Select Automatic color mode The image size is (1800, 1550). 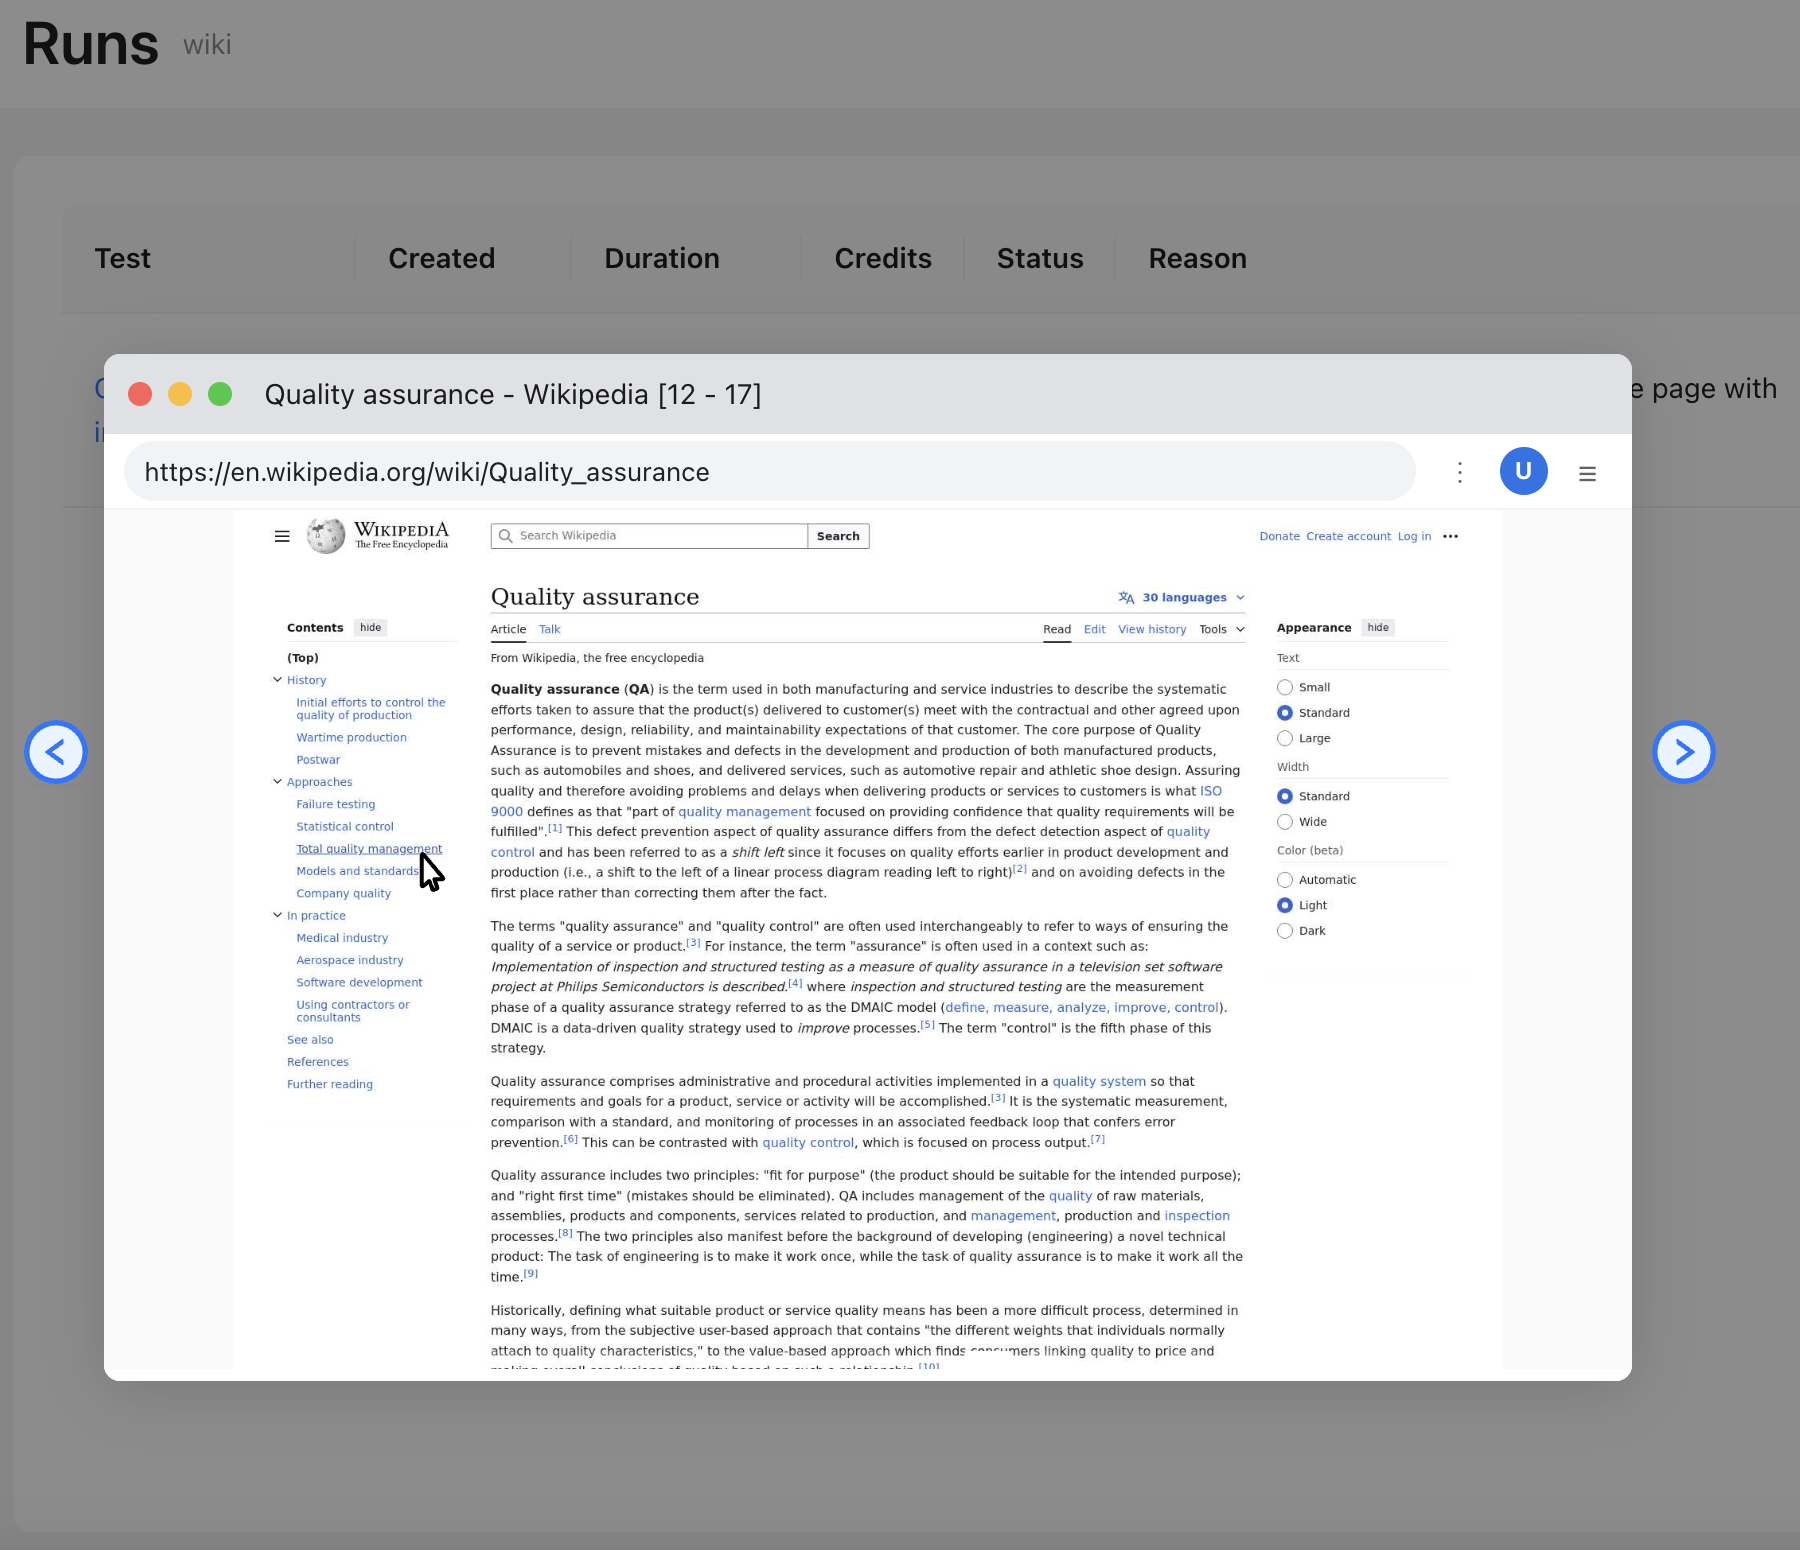[x=1285, y=880]
